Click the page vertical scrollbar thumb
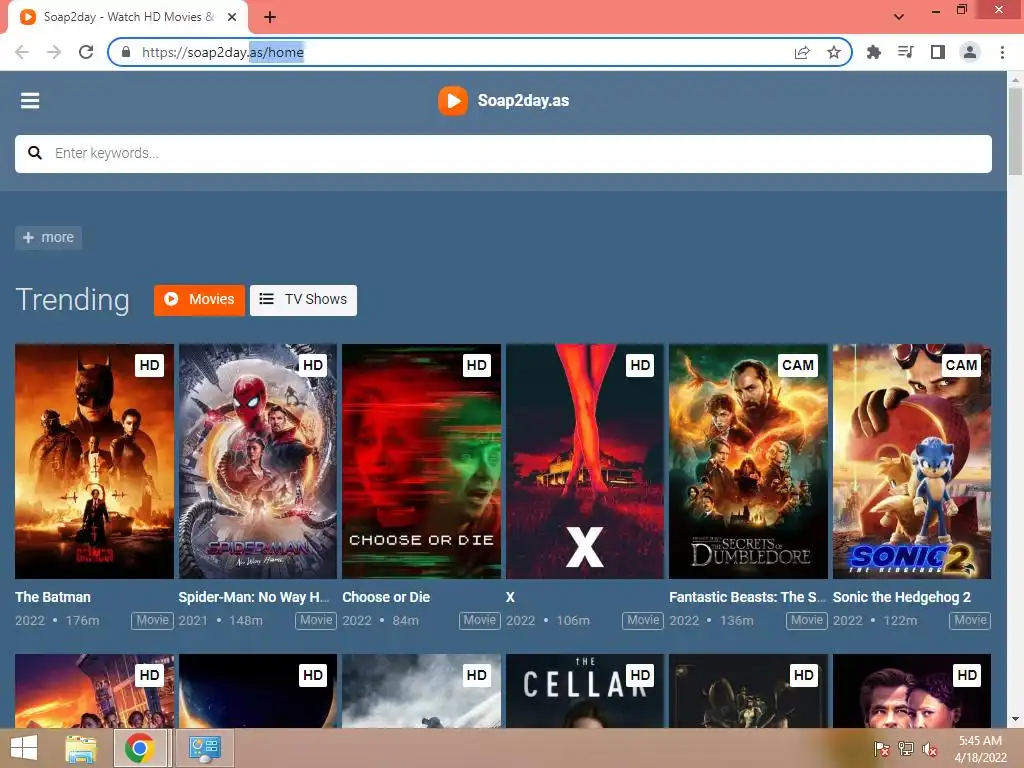The height and width of the screenshot is (768, 1024). click(1015, 131)
